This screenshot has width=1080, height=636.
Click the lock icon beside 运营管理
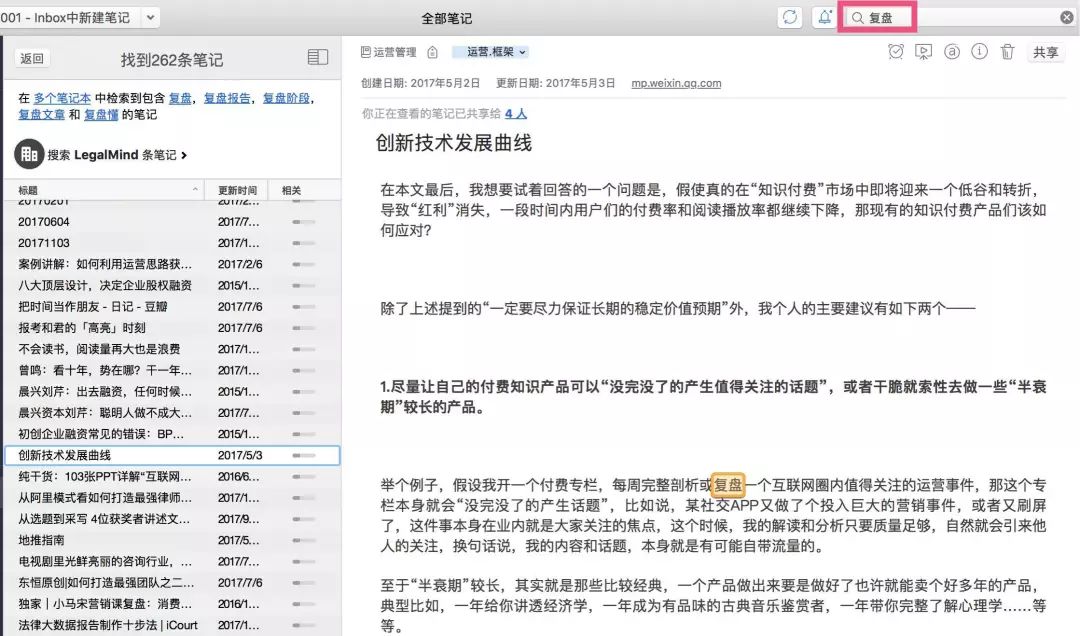click(x=433, y=52)
